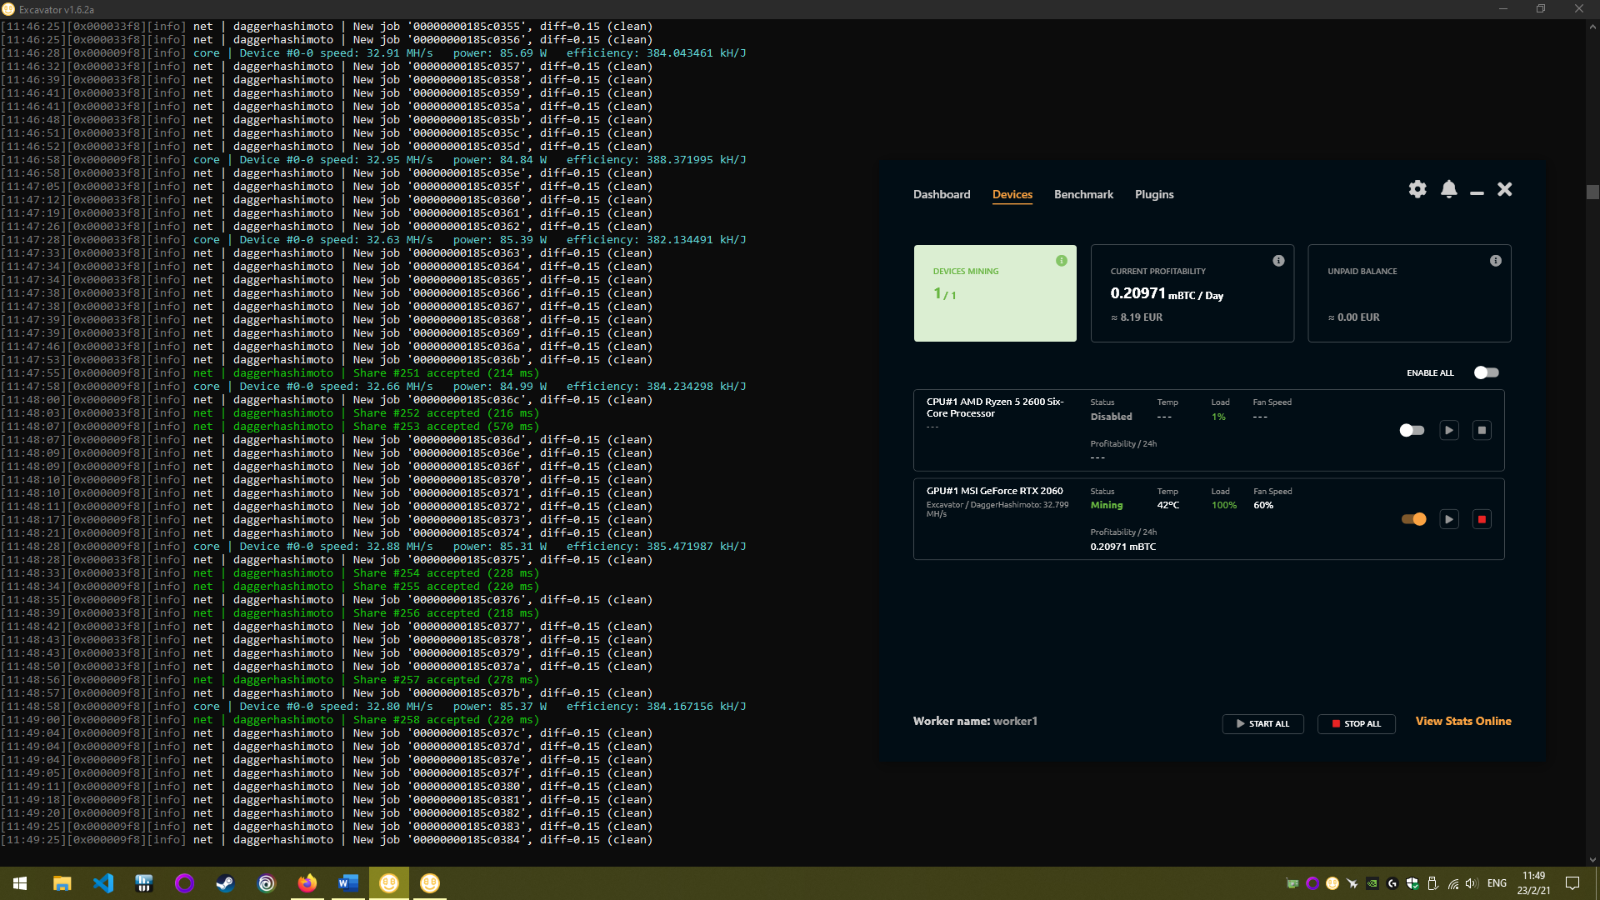Start mining on CPU#1 AMD Ryzen
The width and height of the screenshot is (1600, 900).
[x=1449, y=430]
